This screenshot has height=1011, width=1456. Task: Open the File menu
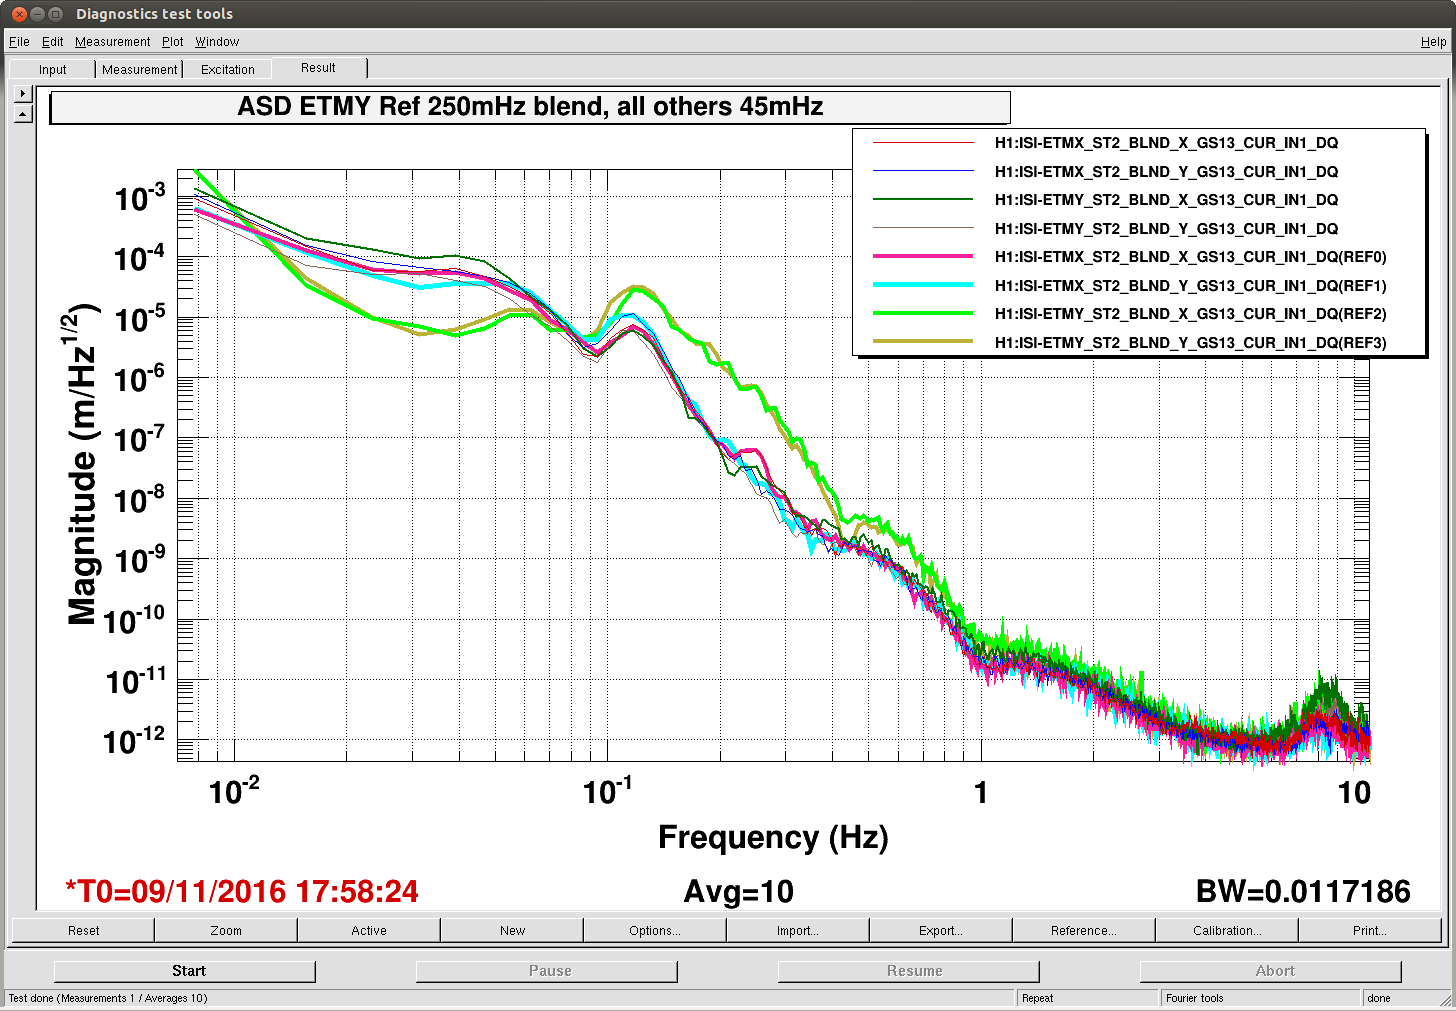(x=19, y=42)
